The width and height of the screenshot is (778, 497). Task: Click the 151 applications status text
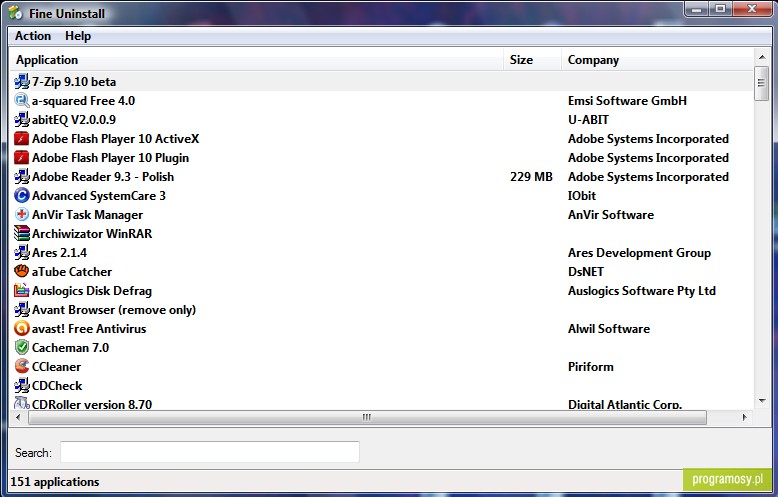[x=55, y=482]
